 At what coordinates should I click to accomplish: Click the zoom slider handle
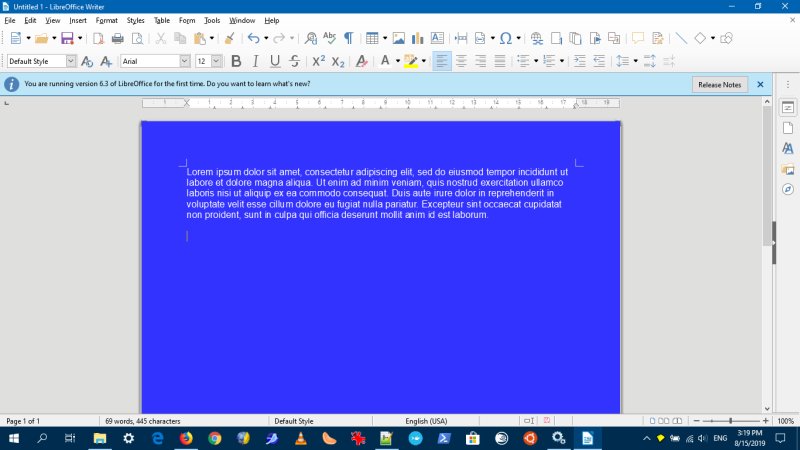pyautogui.click(x=731, y=421)
